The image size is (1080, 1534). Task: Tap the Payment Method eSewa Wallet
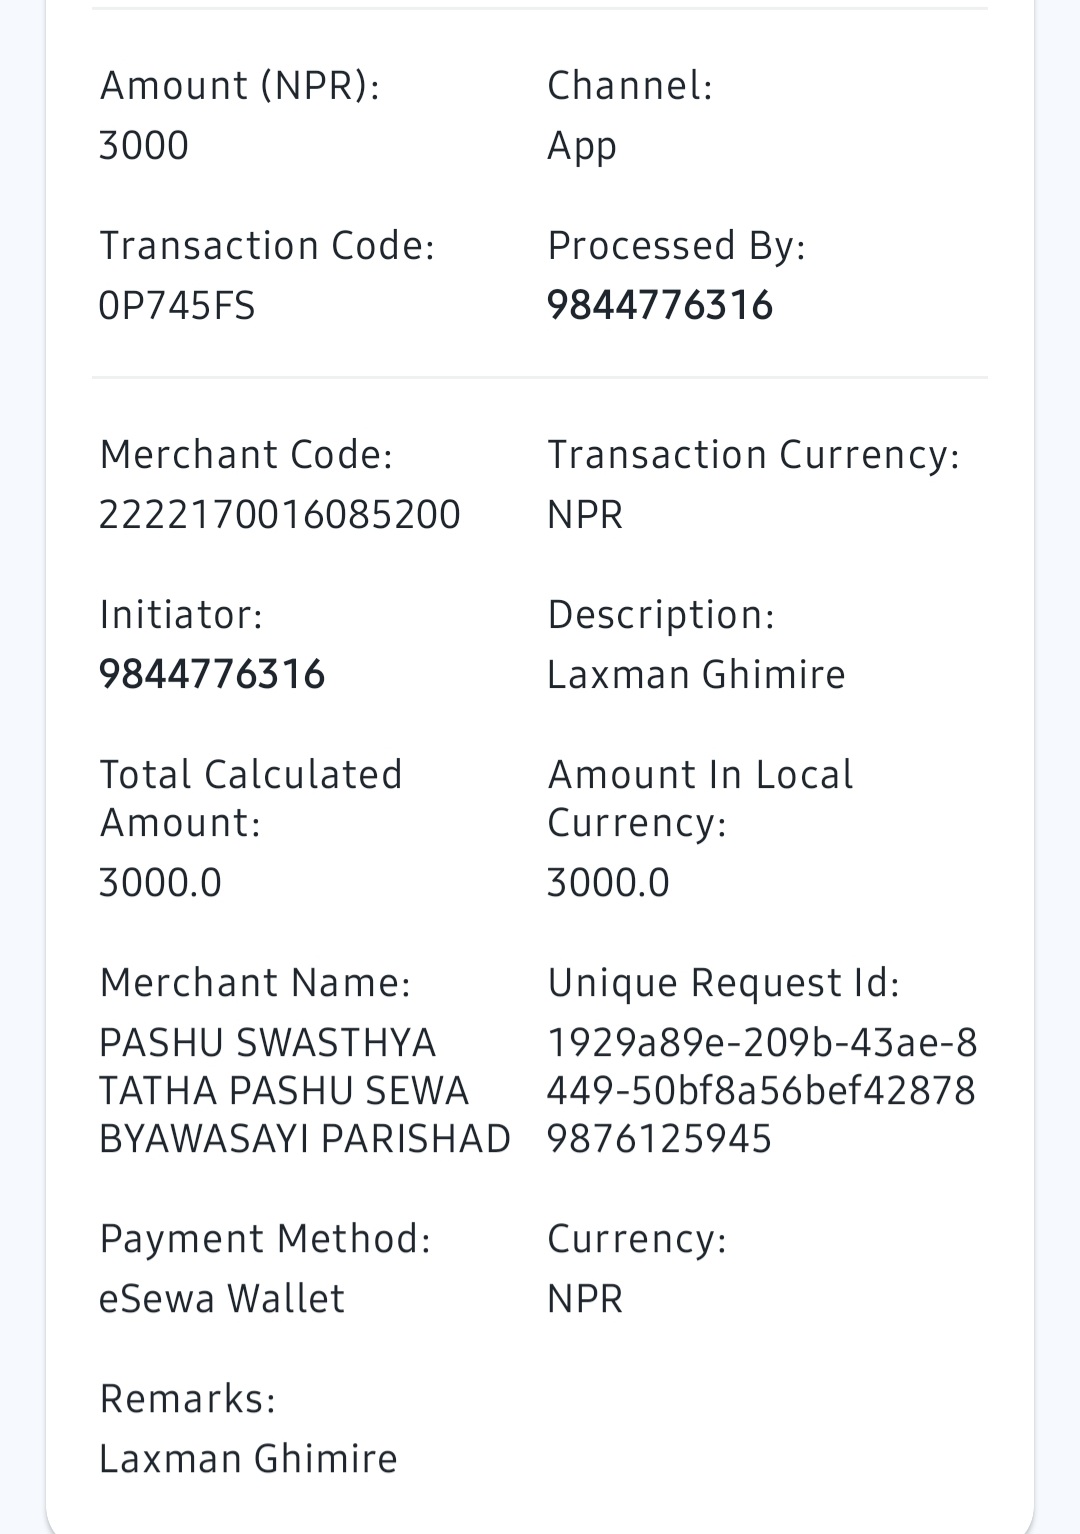[x=222, y=1298]
